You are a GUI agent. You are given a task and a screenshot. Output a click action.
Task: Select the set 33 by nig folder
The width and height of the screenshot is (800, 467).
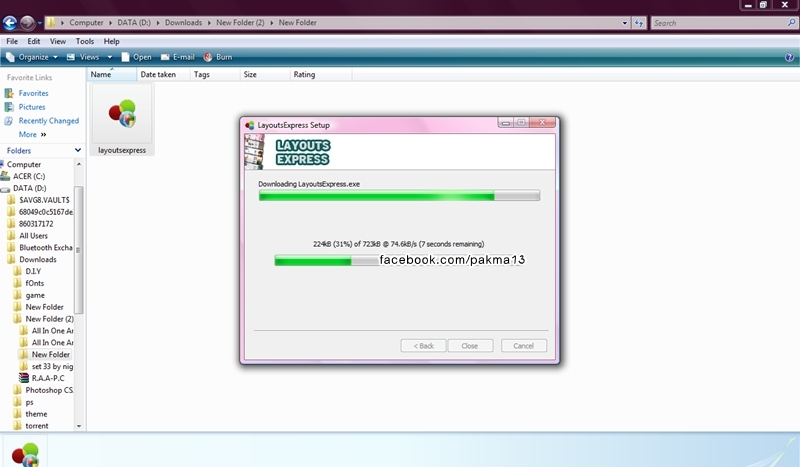(52, 366)
